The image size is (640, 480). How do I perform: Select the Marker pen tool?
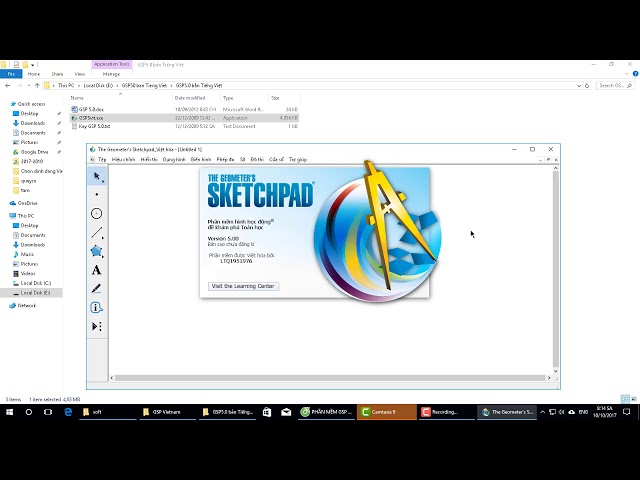pos(97,289)
